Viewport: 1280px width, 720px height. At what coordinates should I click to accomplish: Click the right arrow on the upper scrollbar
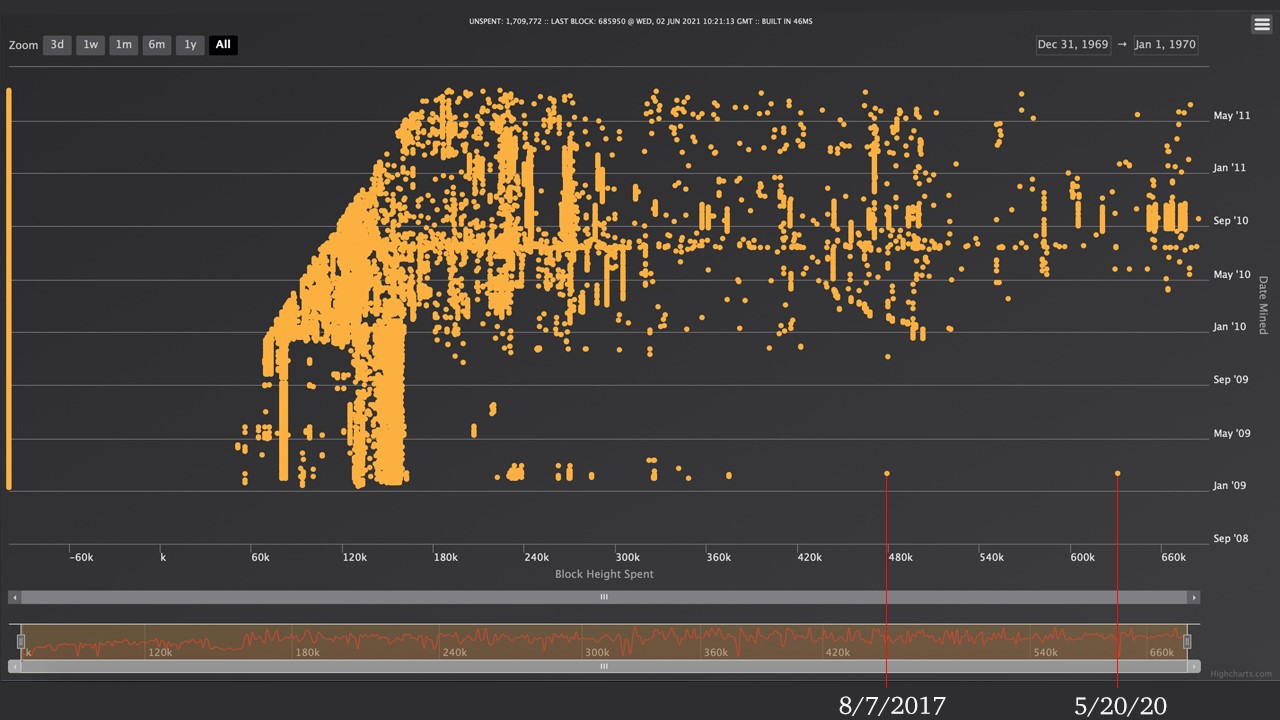click(x=1193, y=596)
